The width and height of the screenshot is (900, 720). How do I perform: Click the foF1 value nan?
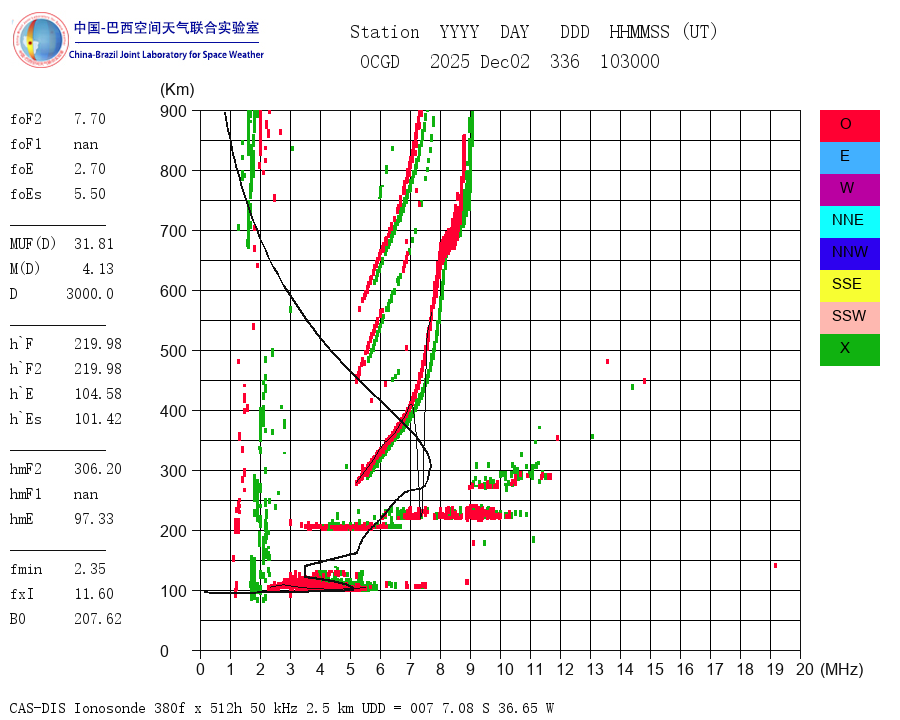click(x=86, y=144)
